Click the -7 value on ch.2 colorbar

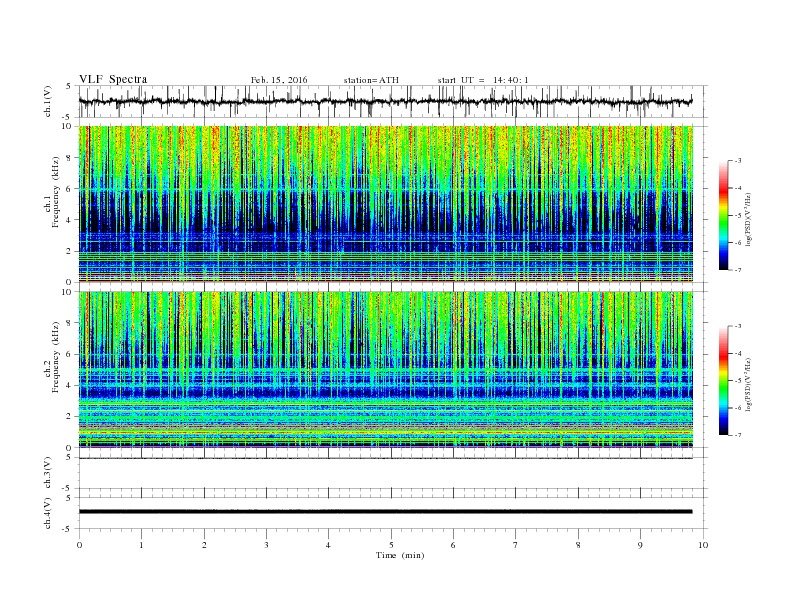[x=738, y=435]
